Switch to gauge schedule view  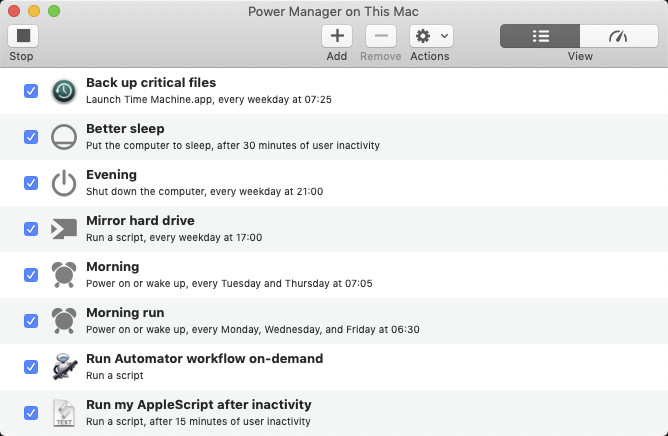tap(619, 36)
